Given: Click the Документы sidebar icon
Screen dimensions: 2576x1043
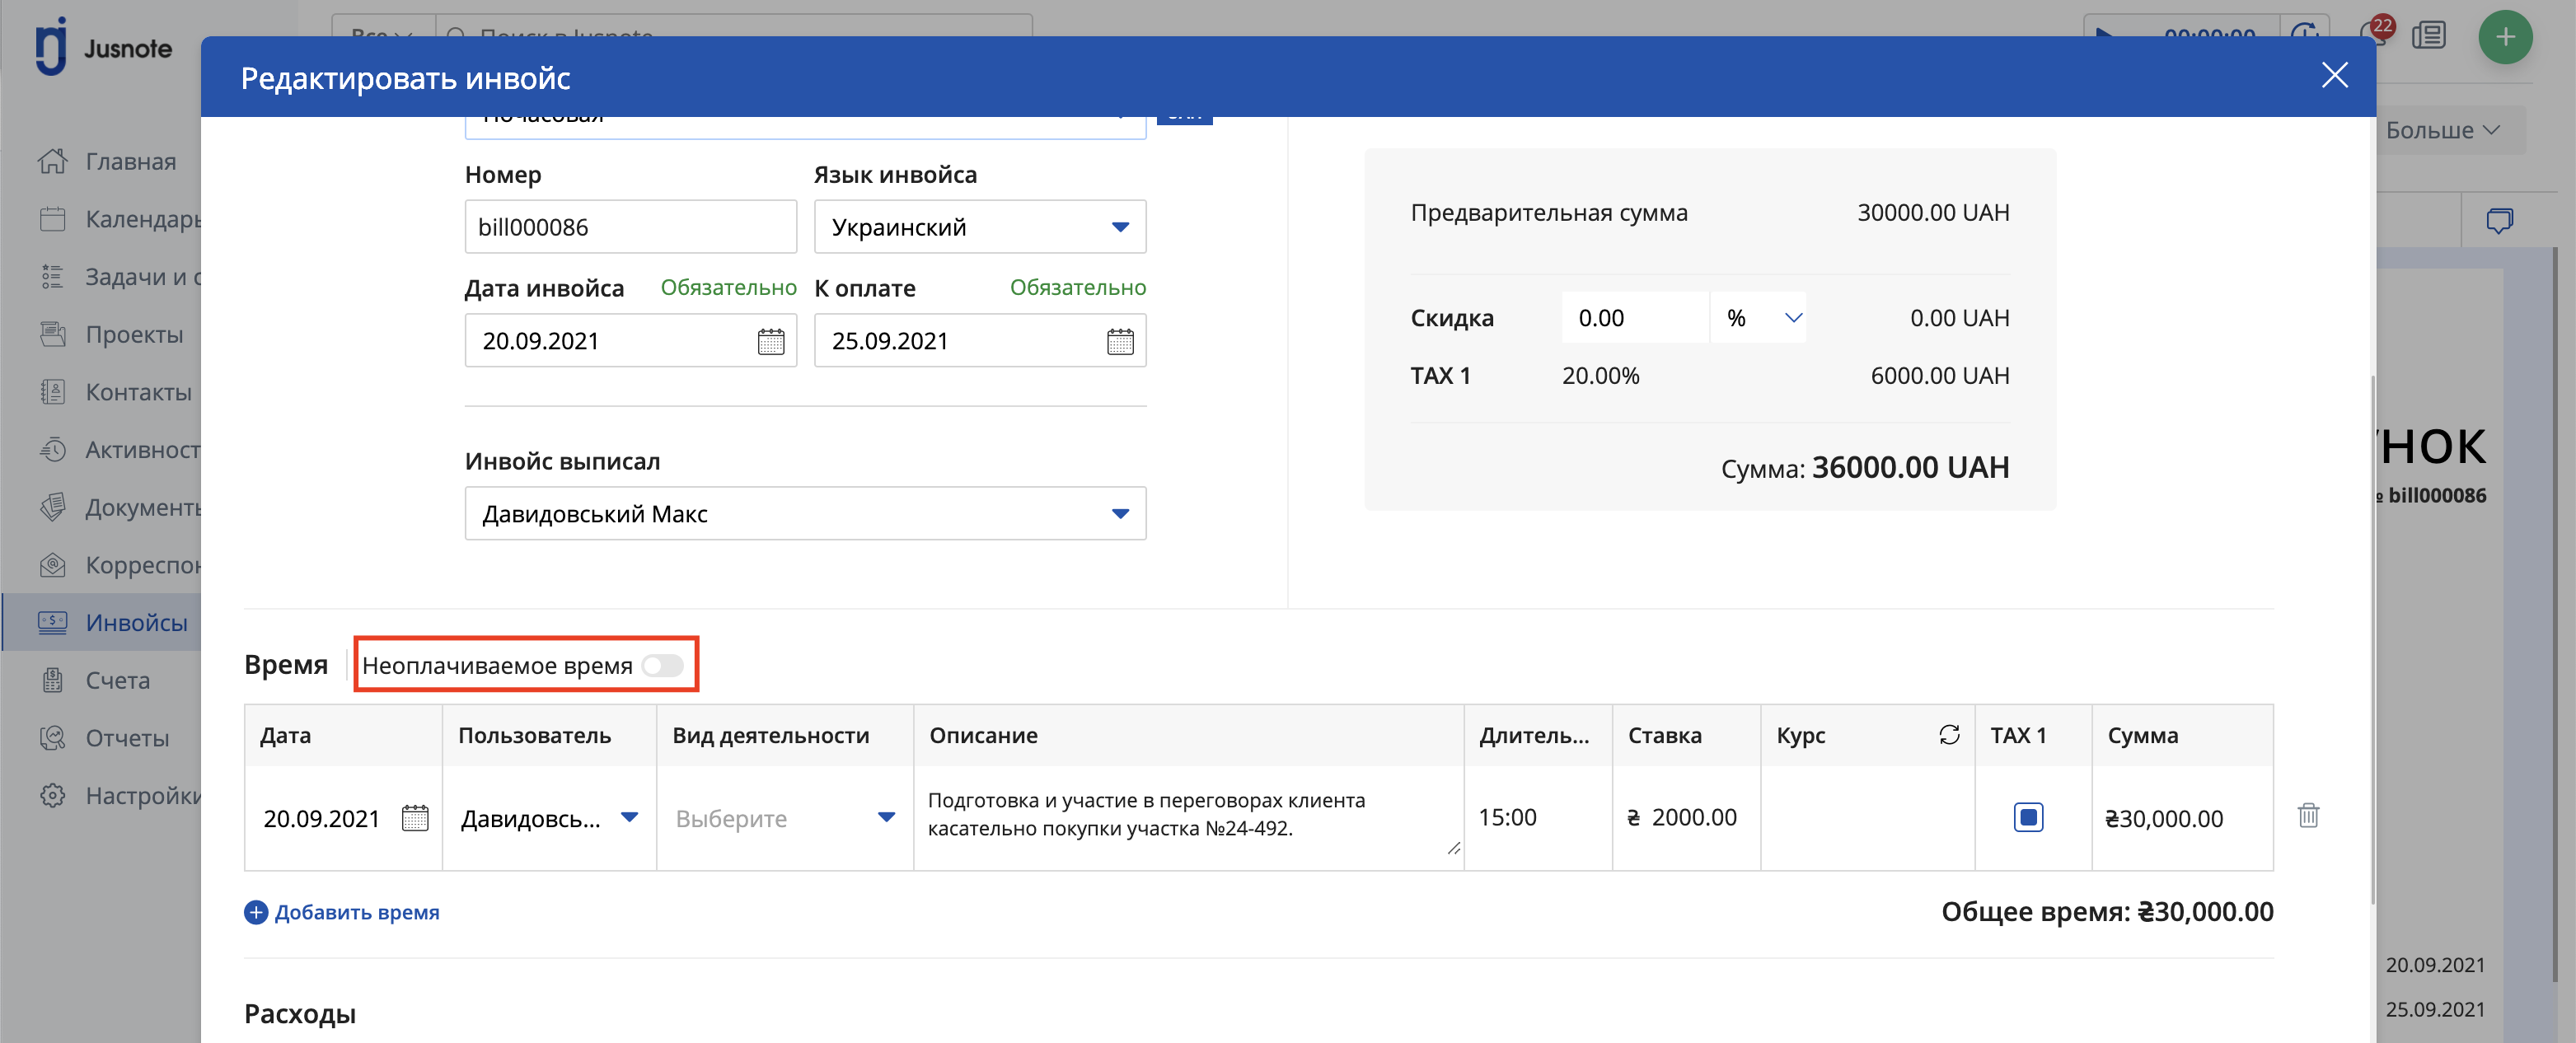Looking at the screenshot, I should coord(52,507).
